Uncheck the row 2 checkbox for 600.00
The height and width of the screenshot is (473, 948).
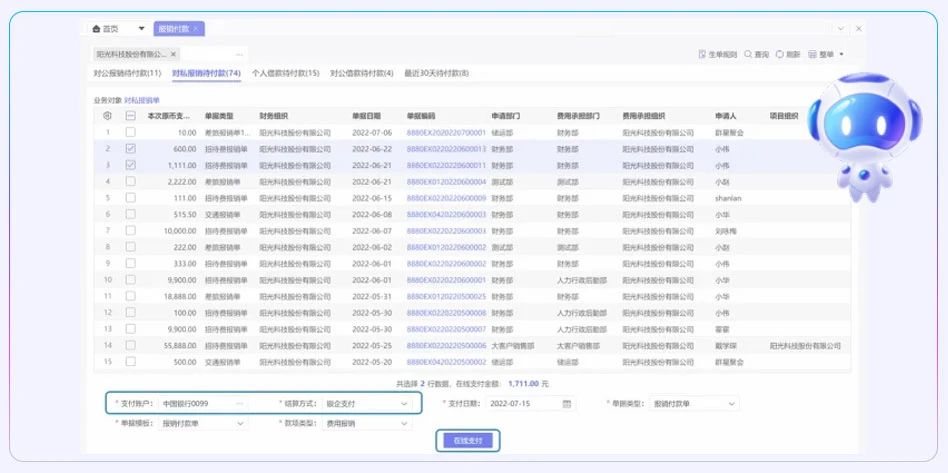pyautogui.click(x=130, y=148)
